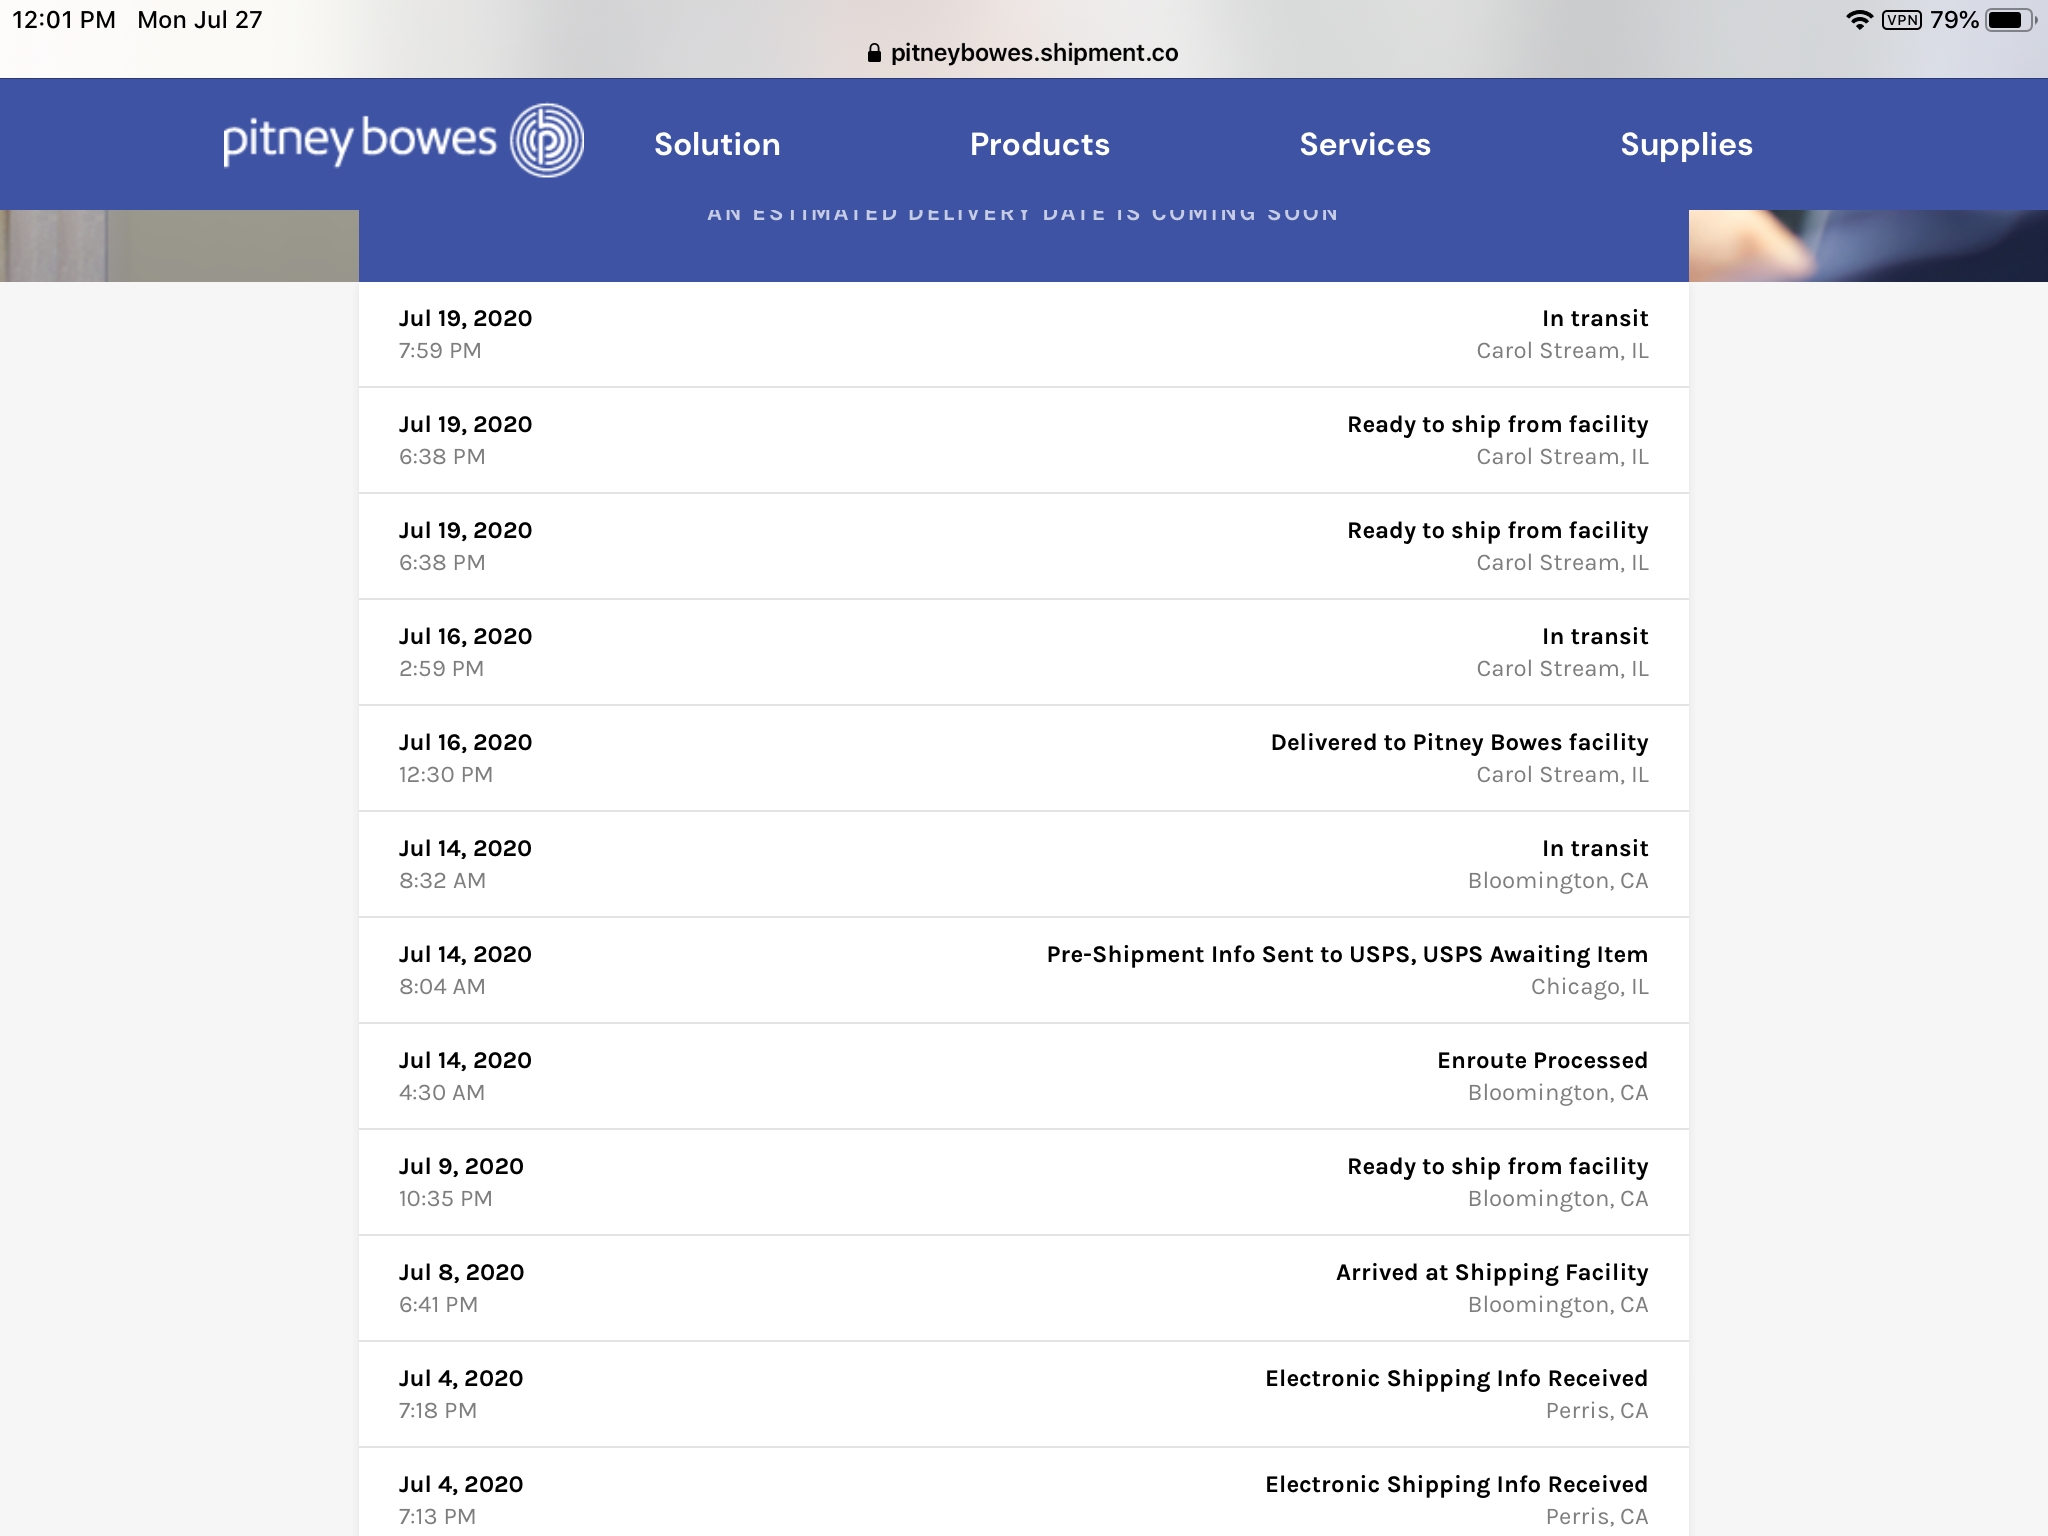This screenshot has height=1536, width=2048.
Task: Tap the Wi-Fi icon in the status bar
Action: [x=1861, y=17]
